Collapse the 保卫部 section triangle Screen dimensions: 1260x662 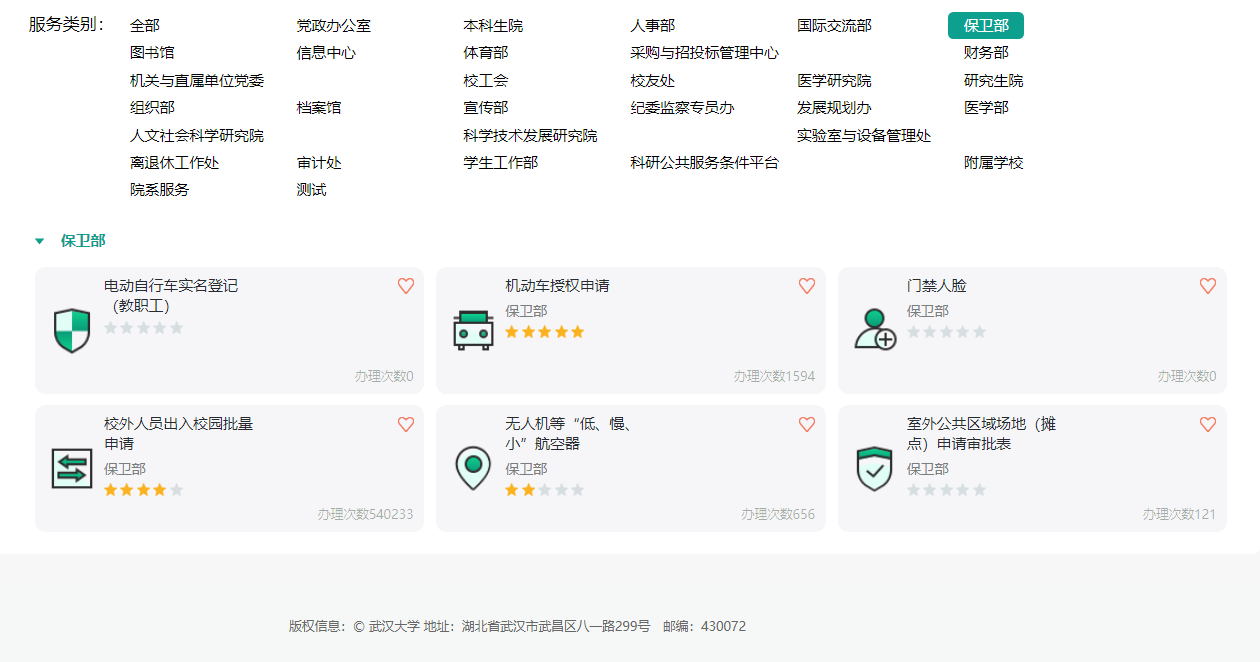pyautogui.click(x=40, y=241)
